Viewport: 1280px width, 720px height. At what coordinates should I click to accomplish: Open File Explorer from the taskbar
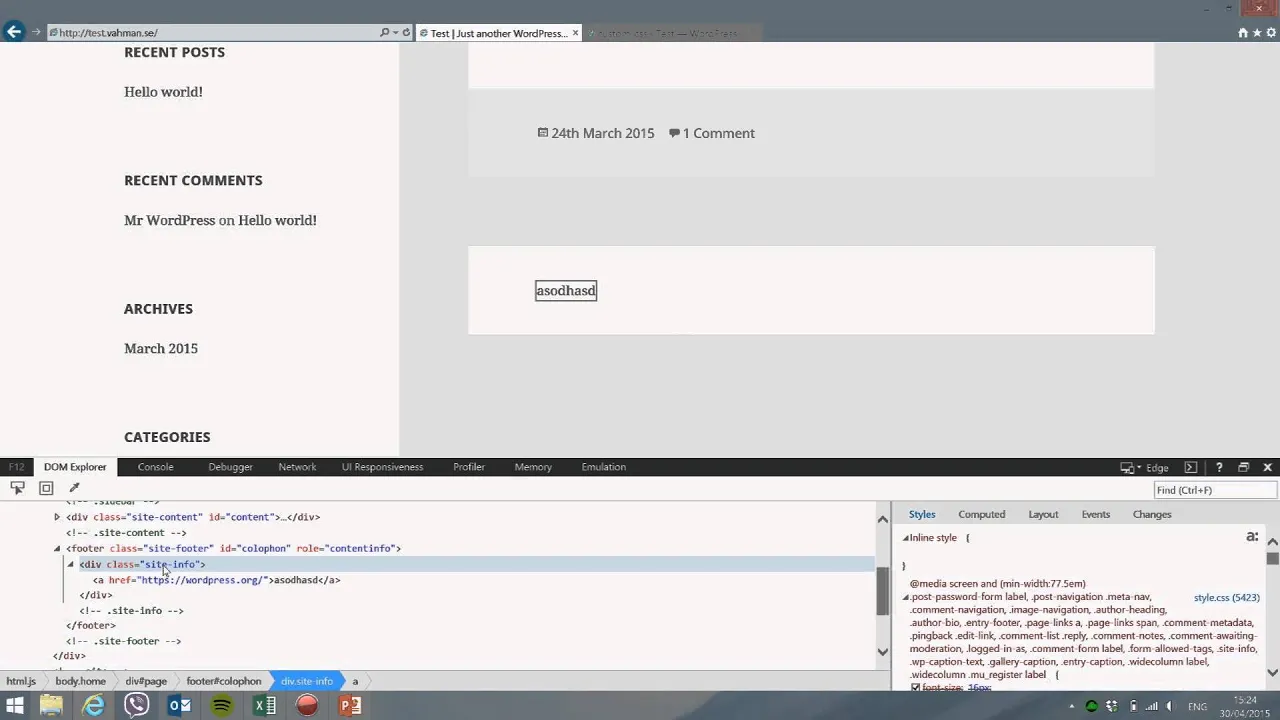51,705
